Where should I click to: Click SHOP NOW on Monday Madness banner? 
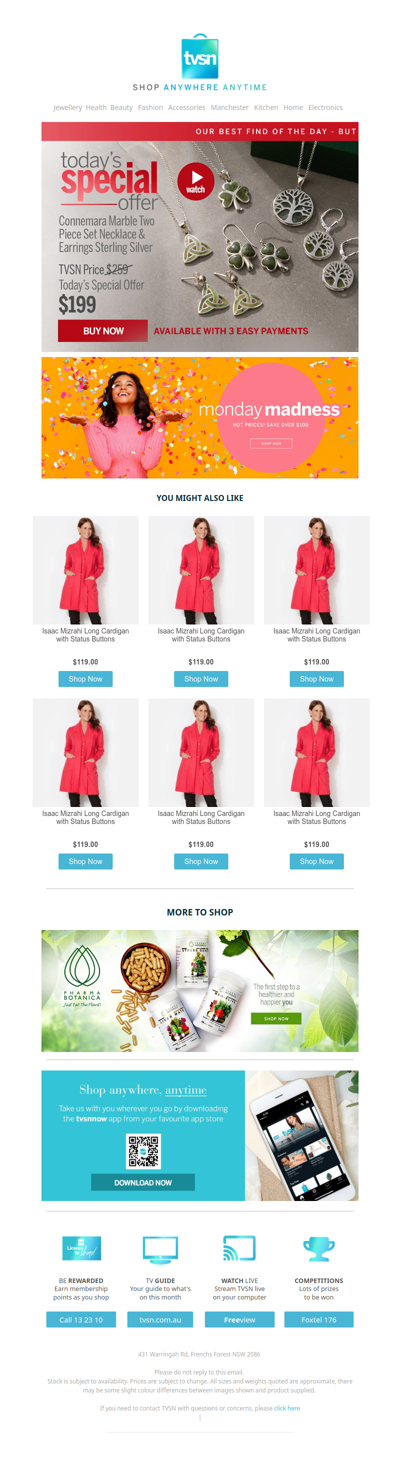pyautogui.click(x=271, y=443)
